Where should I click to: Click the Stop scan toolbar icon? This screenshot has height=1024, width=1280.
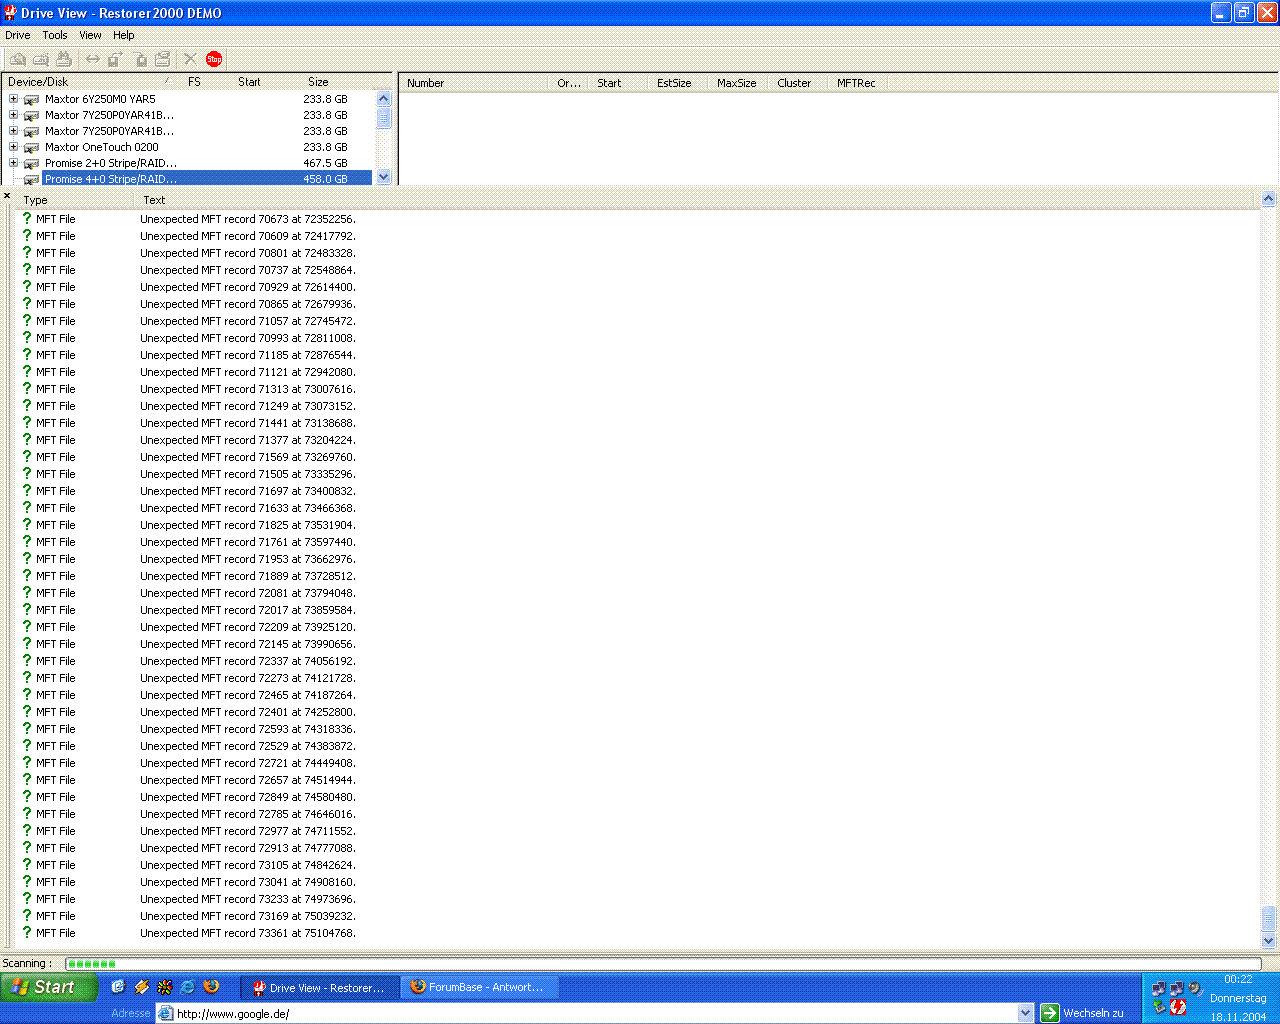pyautogui.click(x=214, y=59)
